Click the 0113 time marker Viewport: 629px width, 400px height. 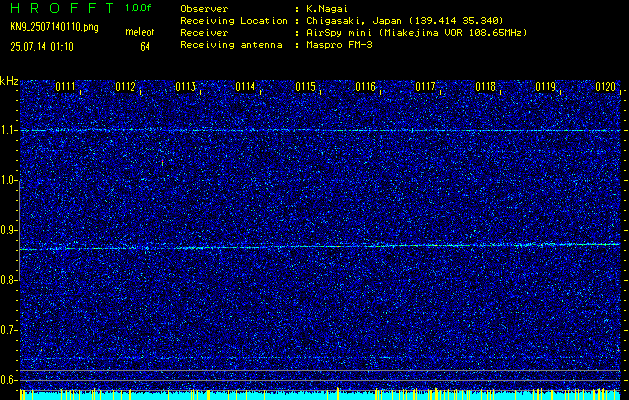[185, 87]
